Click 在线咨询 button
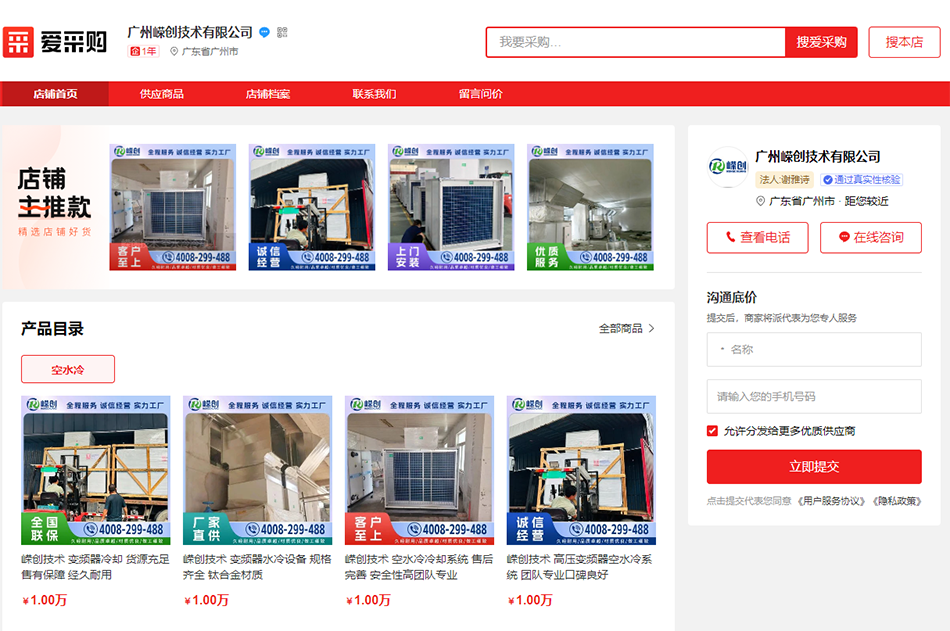 (871, 238)
